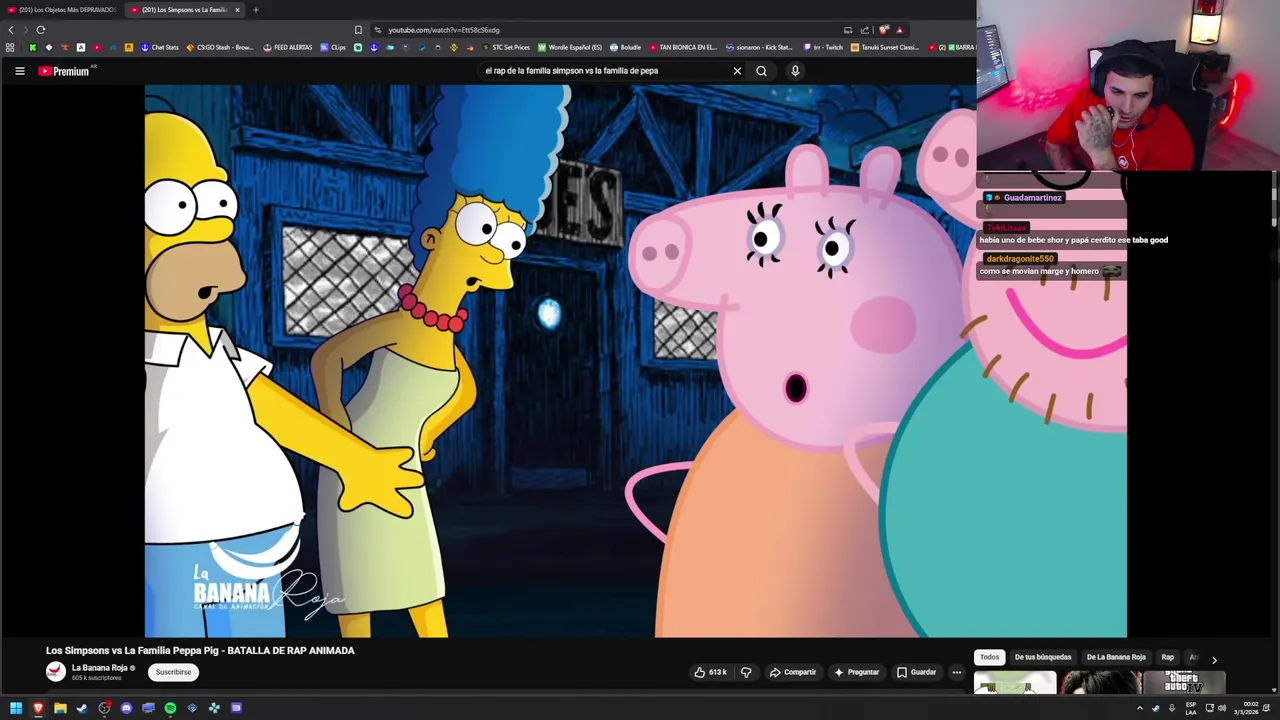Open the Preguntar AI button
This screenshot has height=720, width=1280.
pos(857,672)
